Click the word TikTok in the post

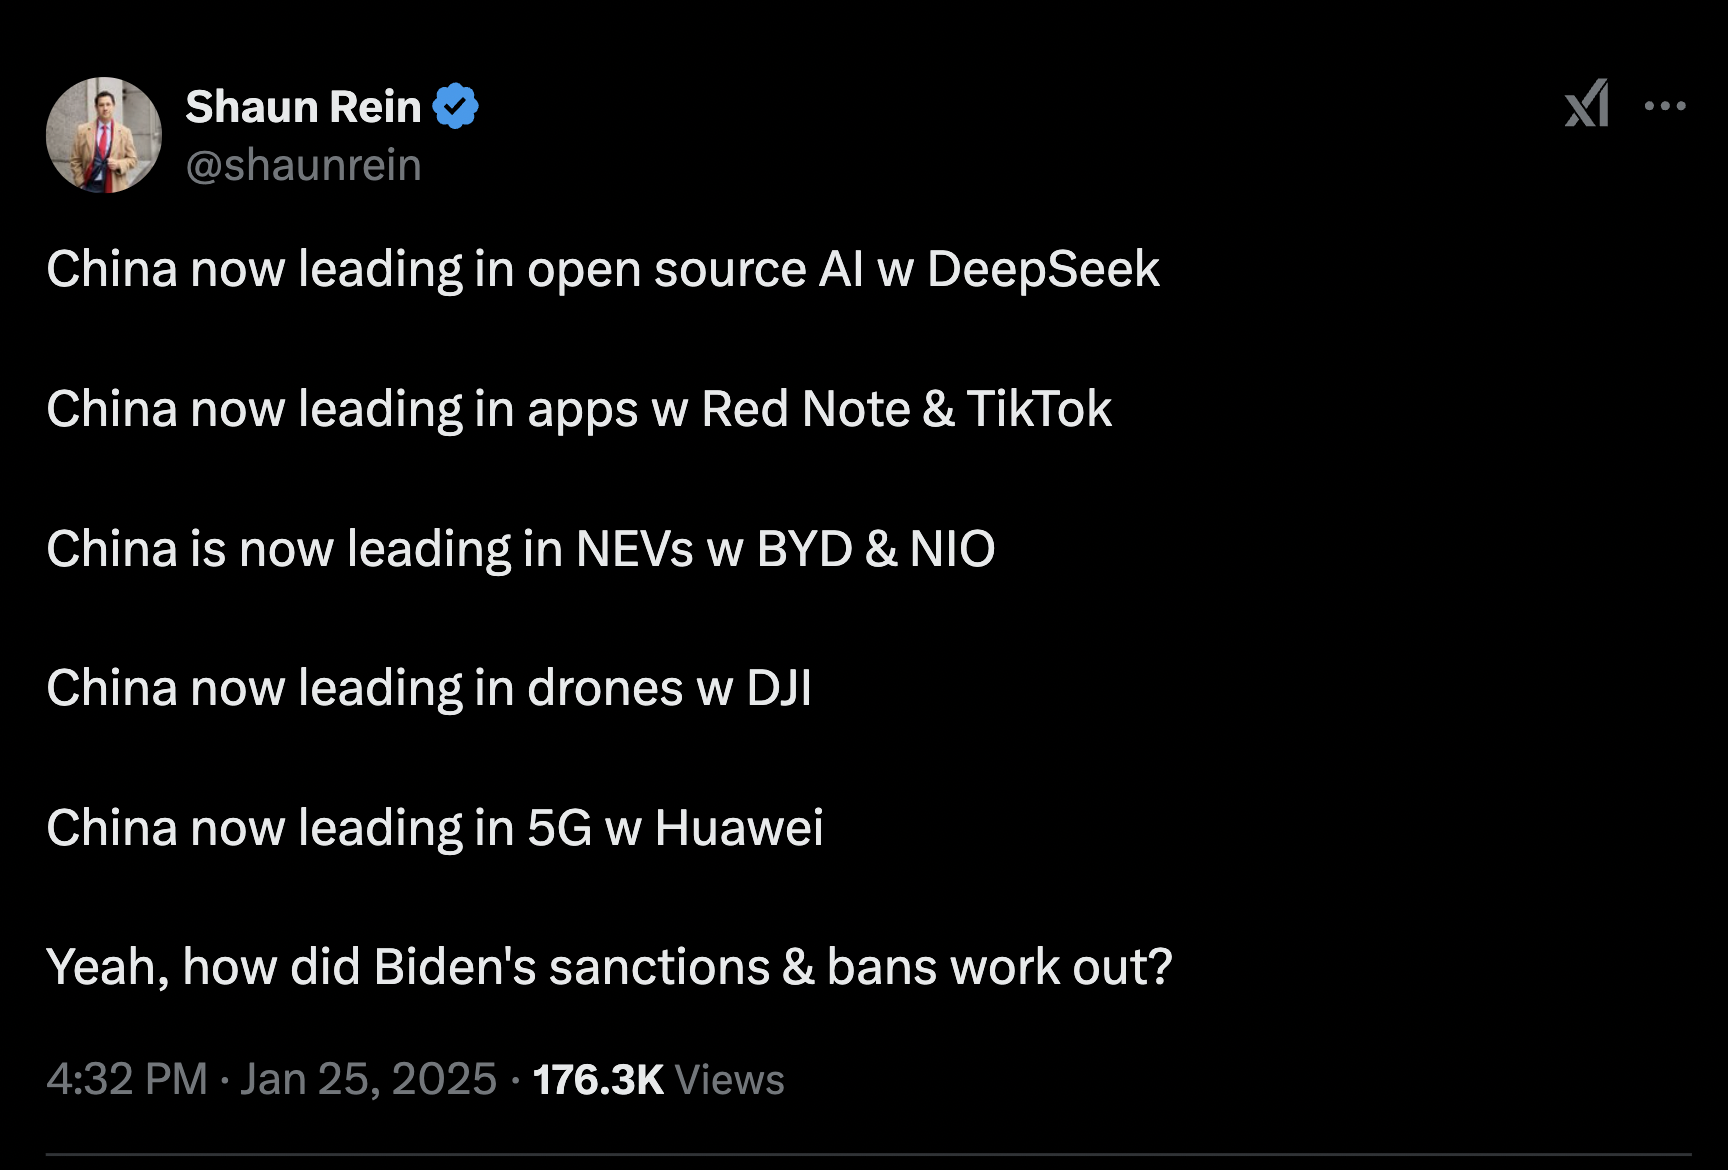tap(1039, 409)
